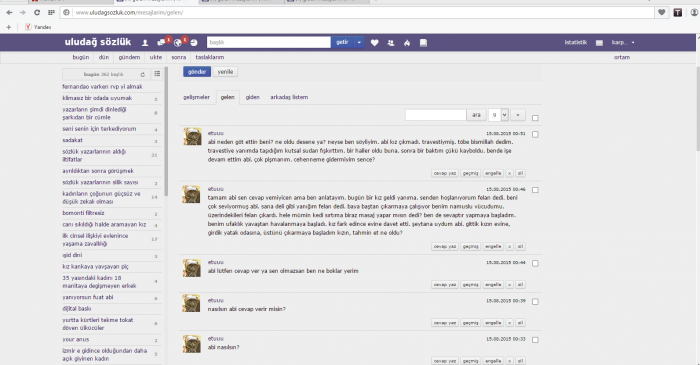Screen dimensions: 700x365
Task: Click the book icon in the header
Action: tap(423, 43)
